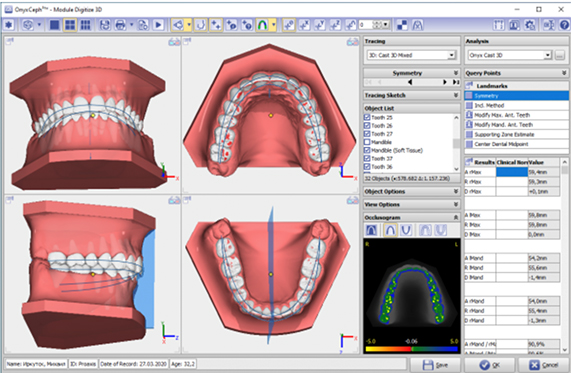
Task: Click the play button in toolbar
Action: 158,25
